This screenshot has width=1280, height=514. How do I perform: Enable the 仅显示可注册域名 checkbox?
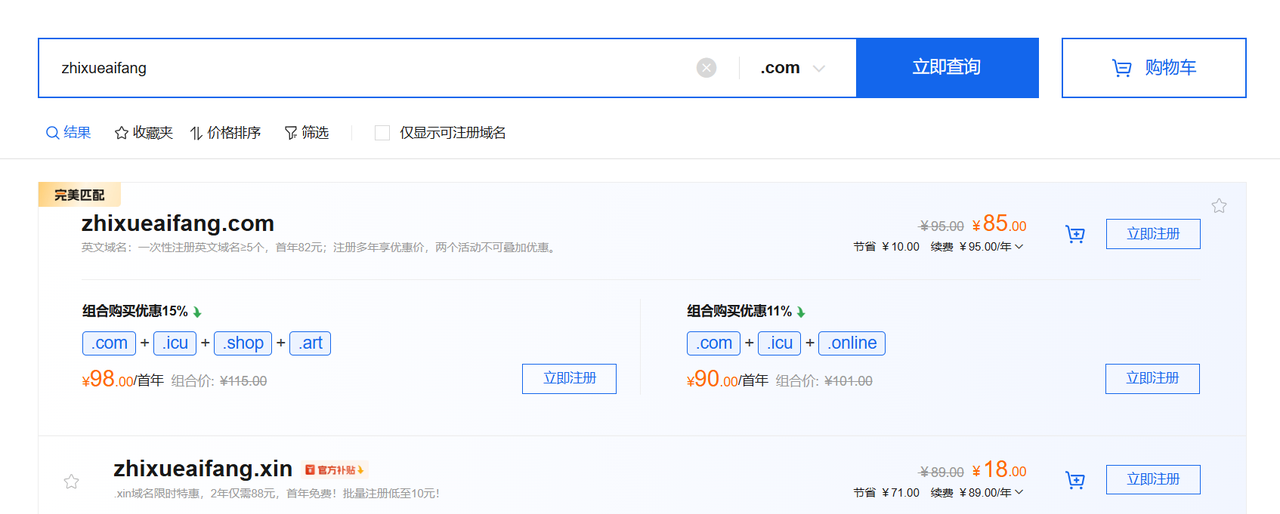point(382,133)
